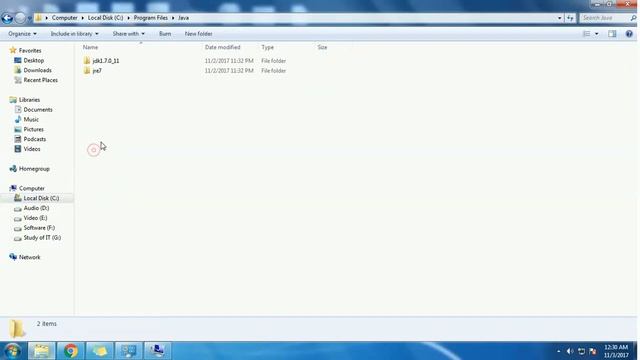This screenshot has height=360, width=640.
Task: Click Computer in the navigation pane
Action: tap(32, 188)
